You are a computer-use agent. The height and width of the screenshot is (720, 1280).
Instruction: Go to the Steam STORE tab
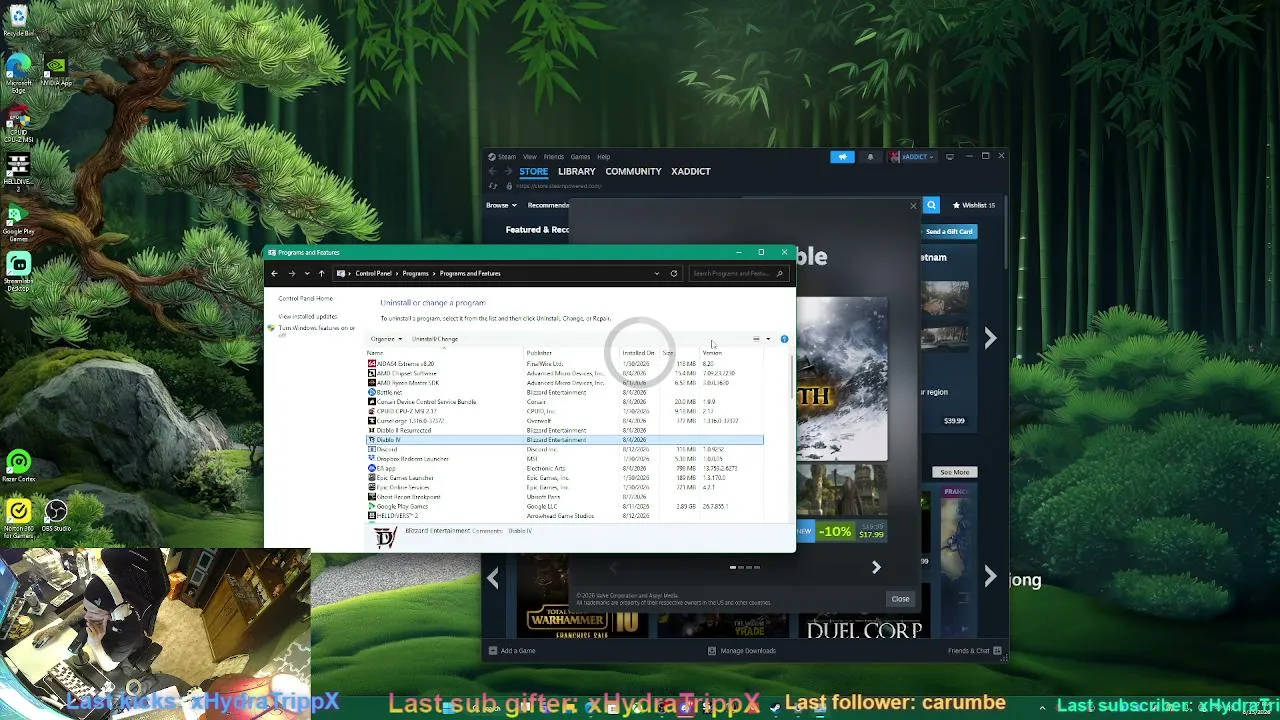[534, 171]
